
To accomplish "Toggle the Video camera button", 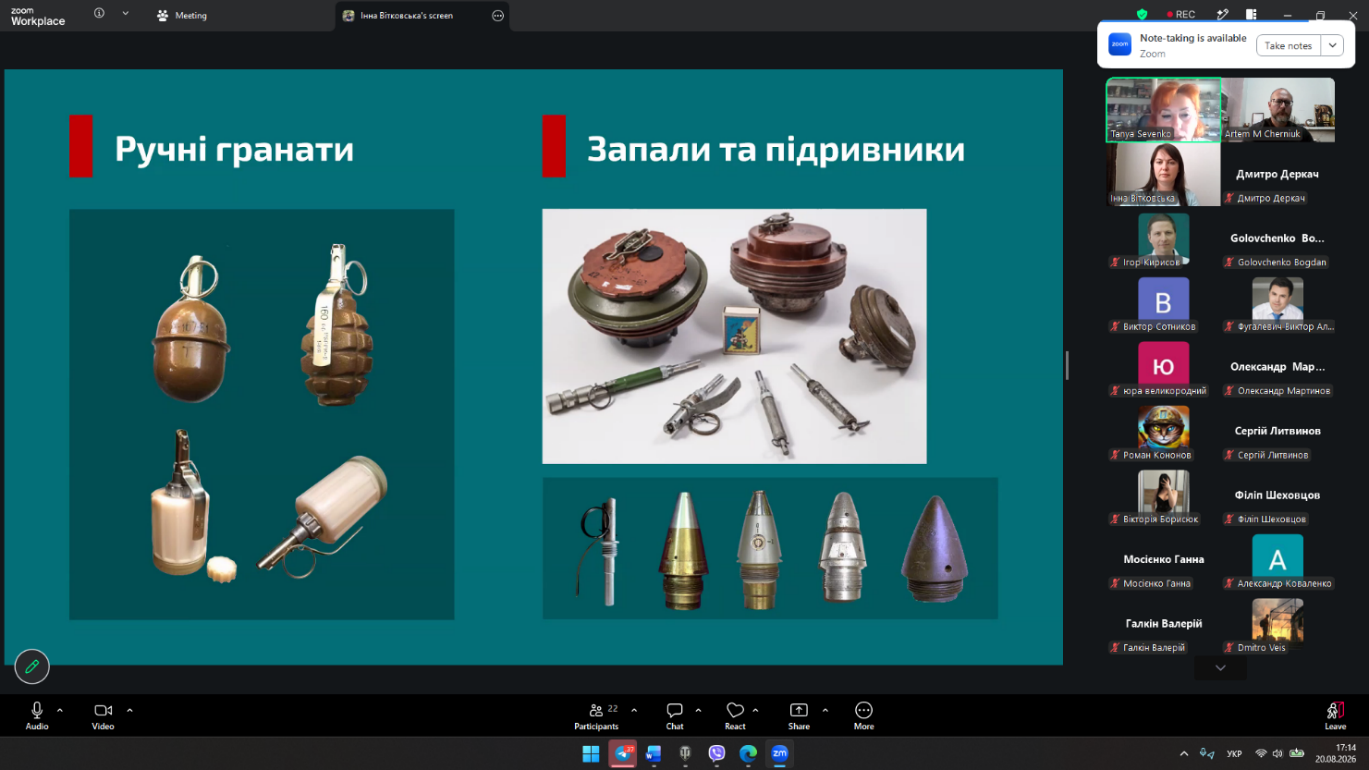I will tap(103, 715).
